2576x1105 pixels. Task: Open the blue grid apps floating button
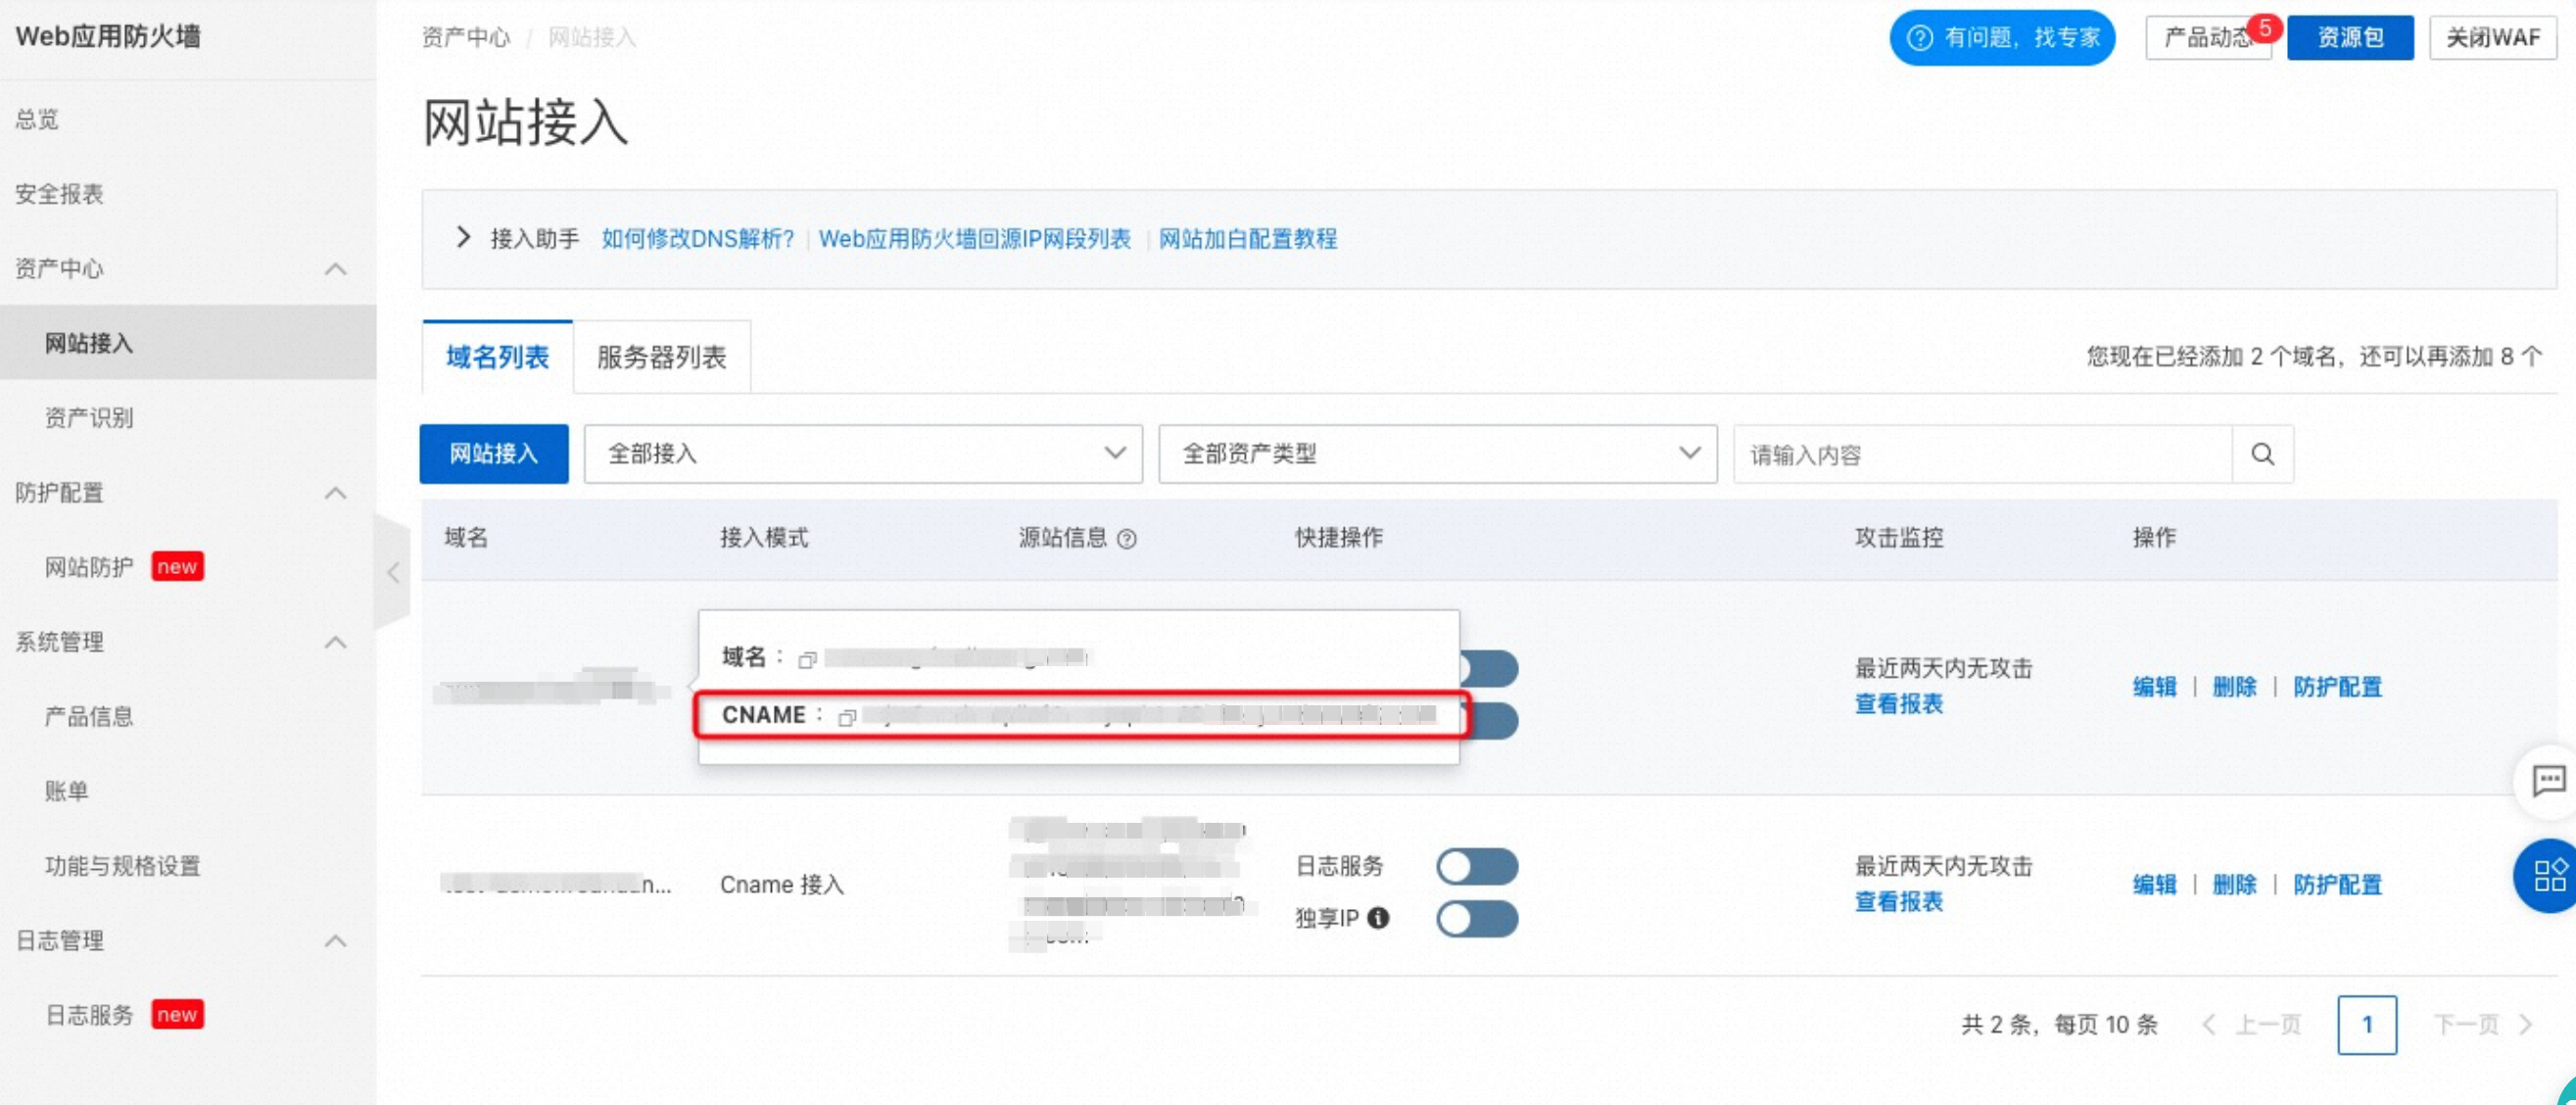tap(2548, 875)
